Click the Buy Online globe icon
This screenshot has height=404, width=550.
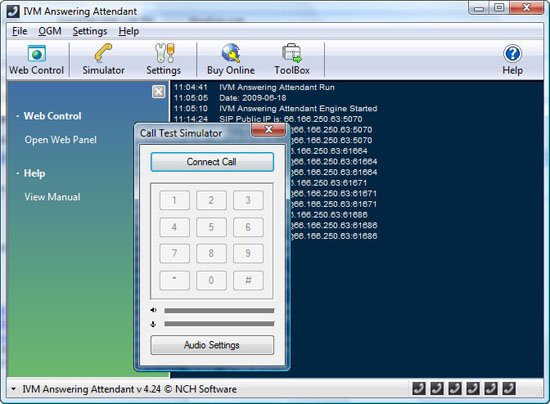coord(231,53)
